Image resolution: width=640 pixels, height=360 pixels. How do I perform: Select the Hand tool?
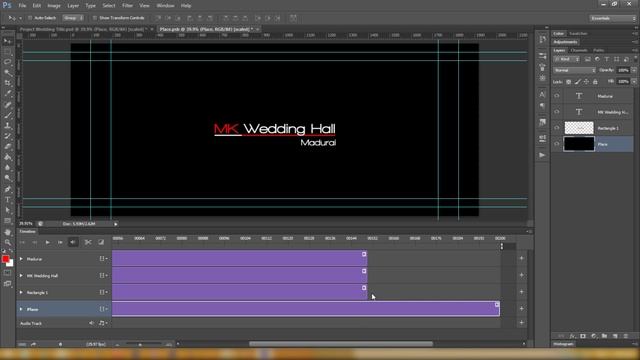pyautogui.click(x=7, y=232)
